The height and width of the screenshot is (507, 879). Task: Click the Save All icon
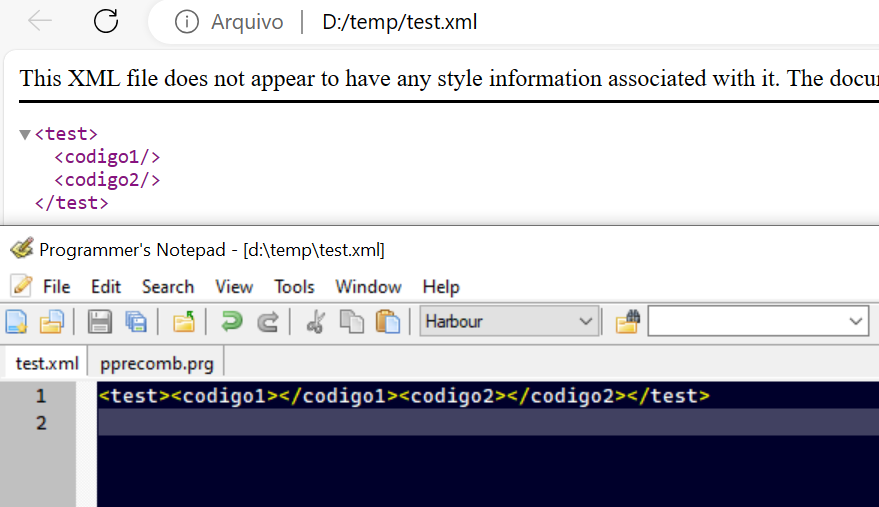click(135, 322)
